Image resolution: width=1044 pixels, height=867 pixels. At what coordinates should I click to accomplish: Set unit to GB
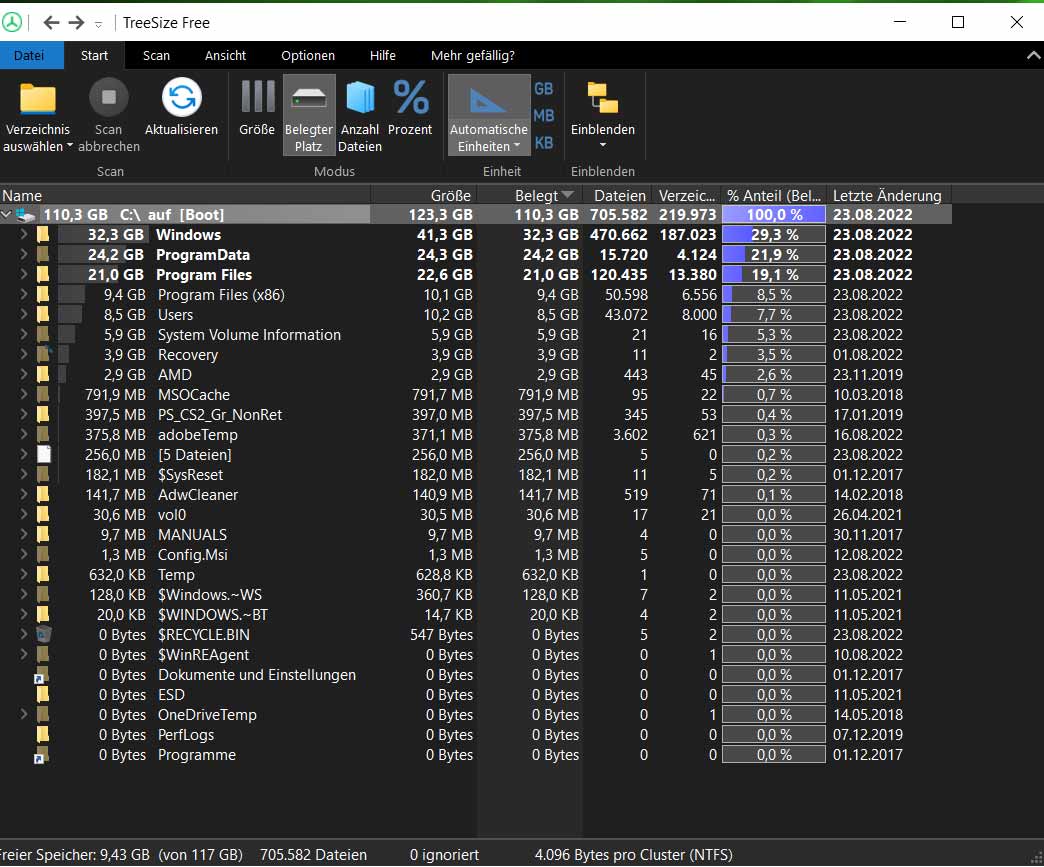tap(544, 89)
